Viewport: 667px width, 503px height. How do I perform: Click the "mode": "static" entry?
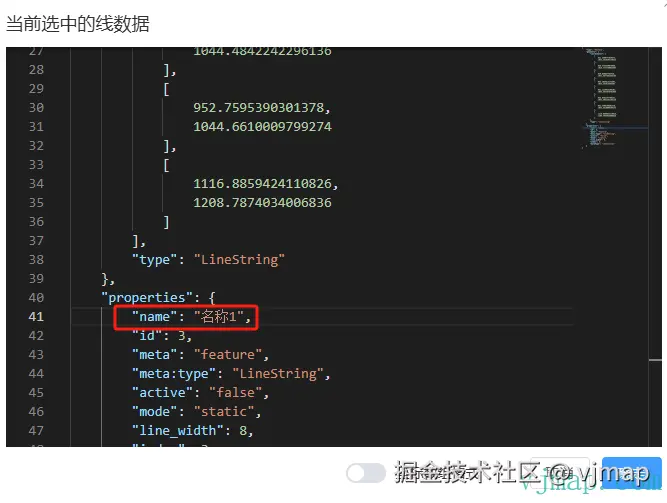196,412
